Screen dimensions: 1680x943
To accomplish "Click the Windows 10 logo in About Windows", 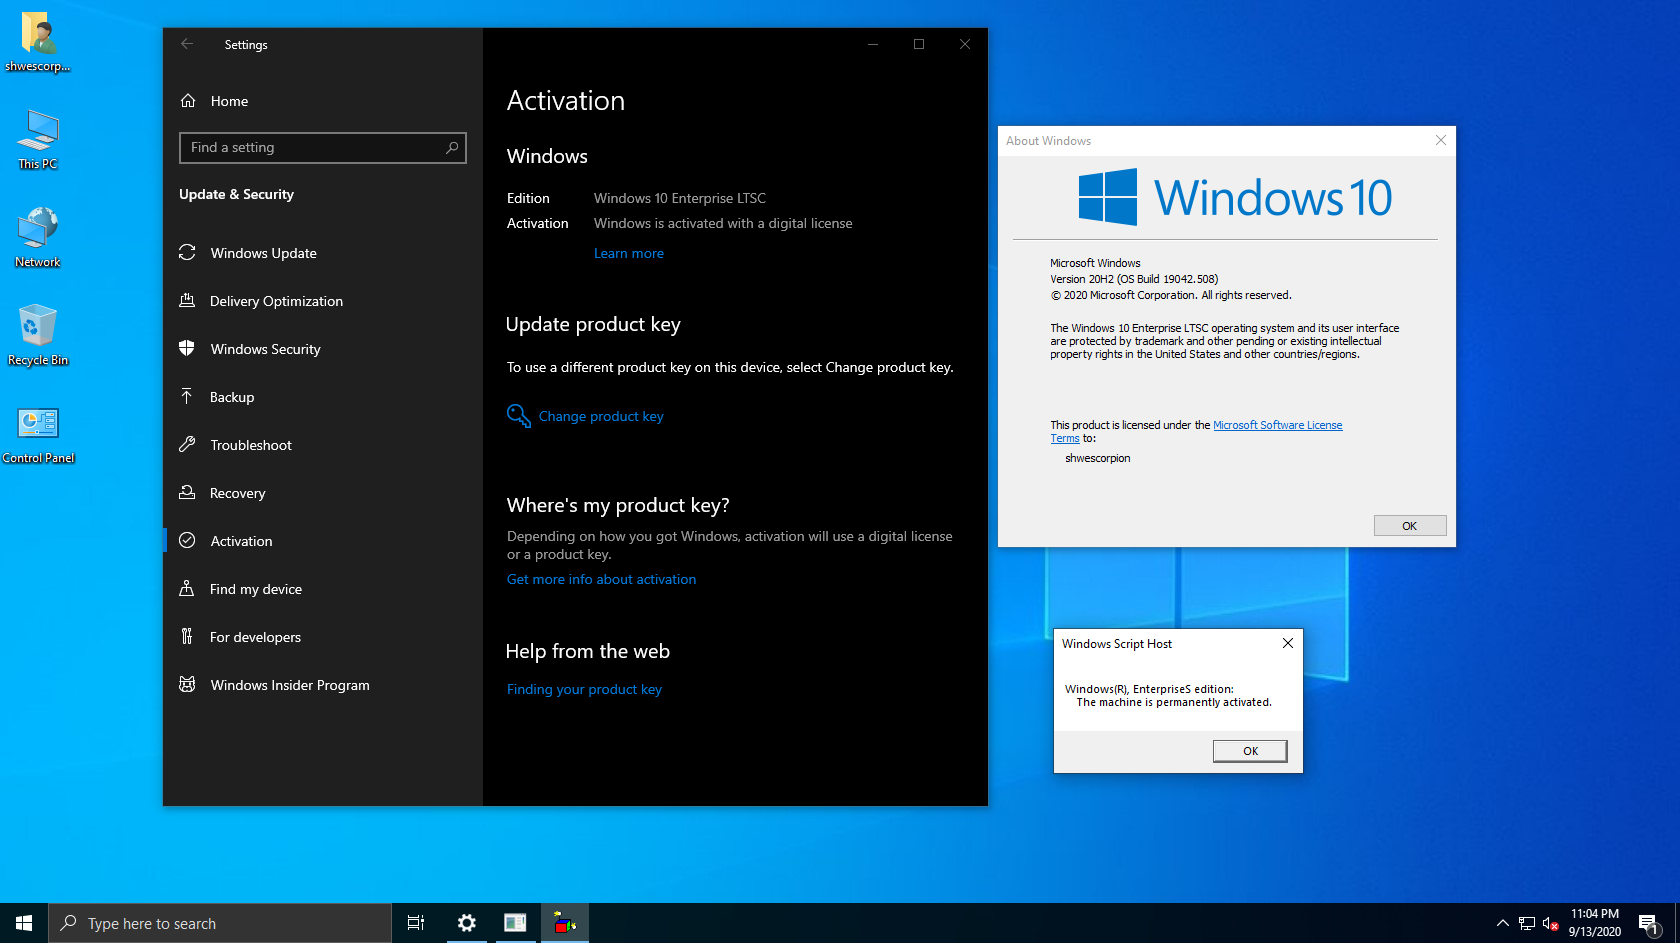I will pyautogui.click(x=1235, y=197).
